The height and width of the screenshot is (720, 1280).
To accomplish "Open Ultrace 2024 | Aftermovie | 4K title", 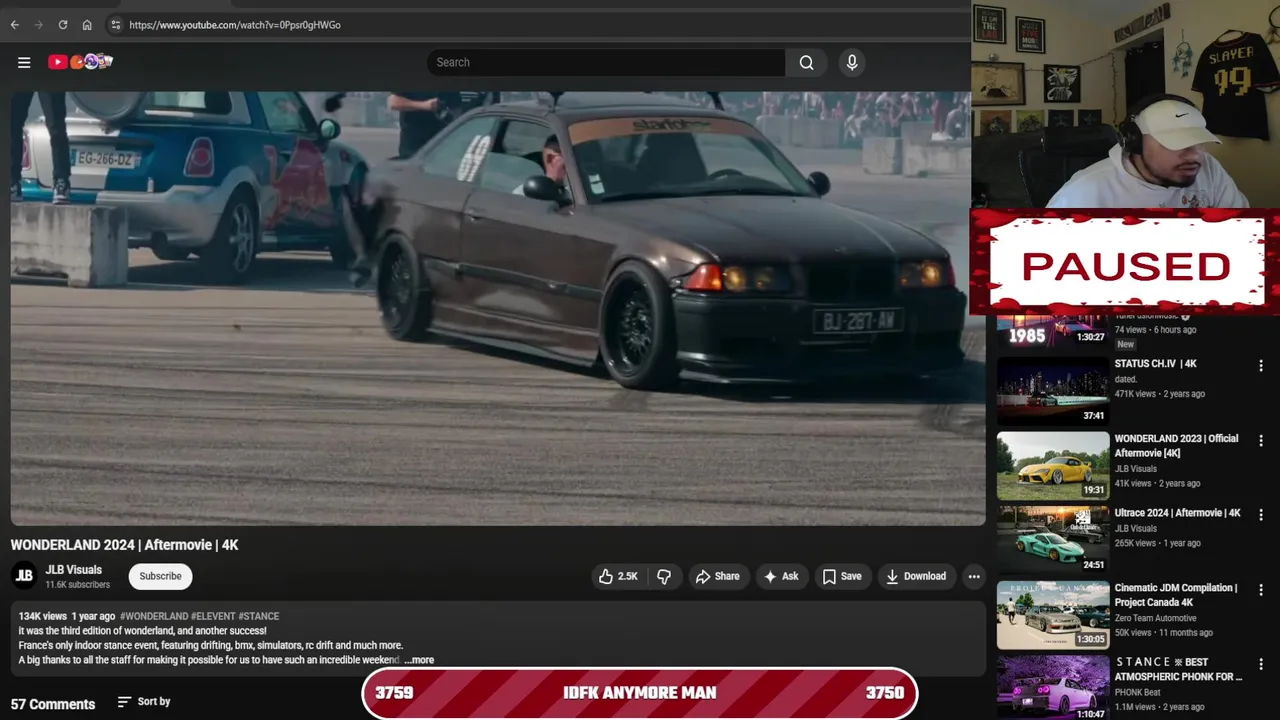I will (x=1178, y=513).
